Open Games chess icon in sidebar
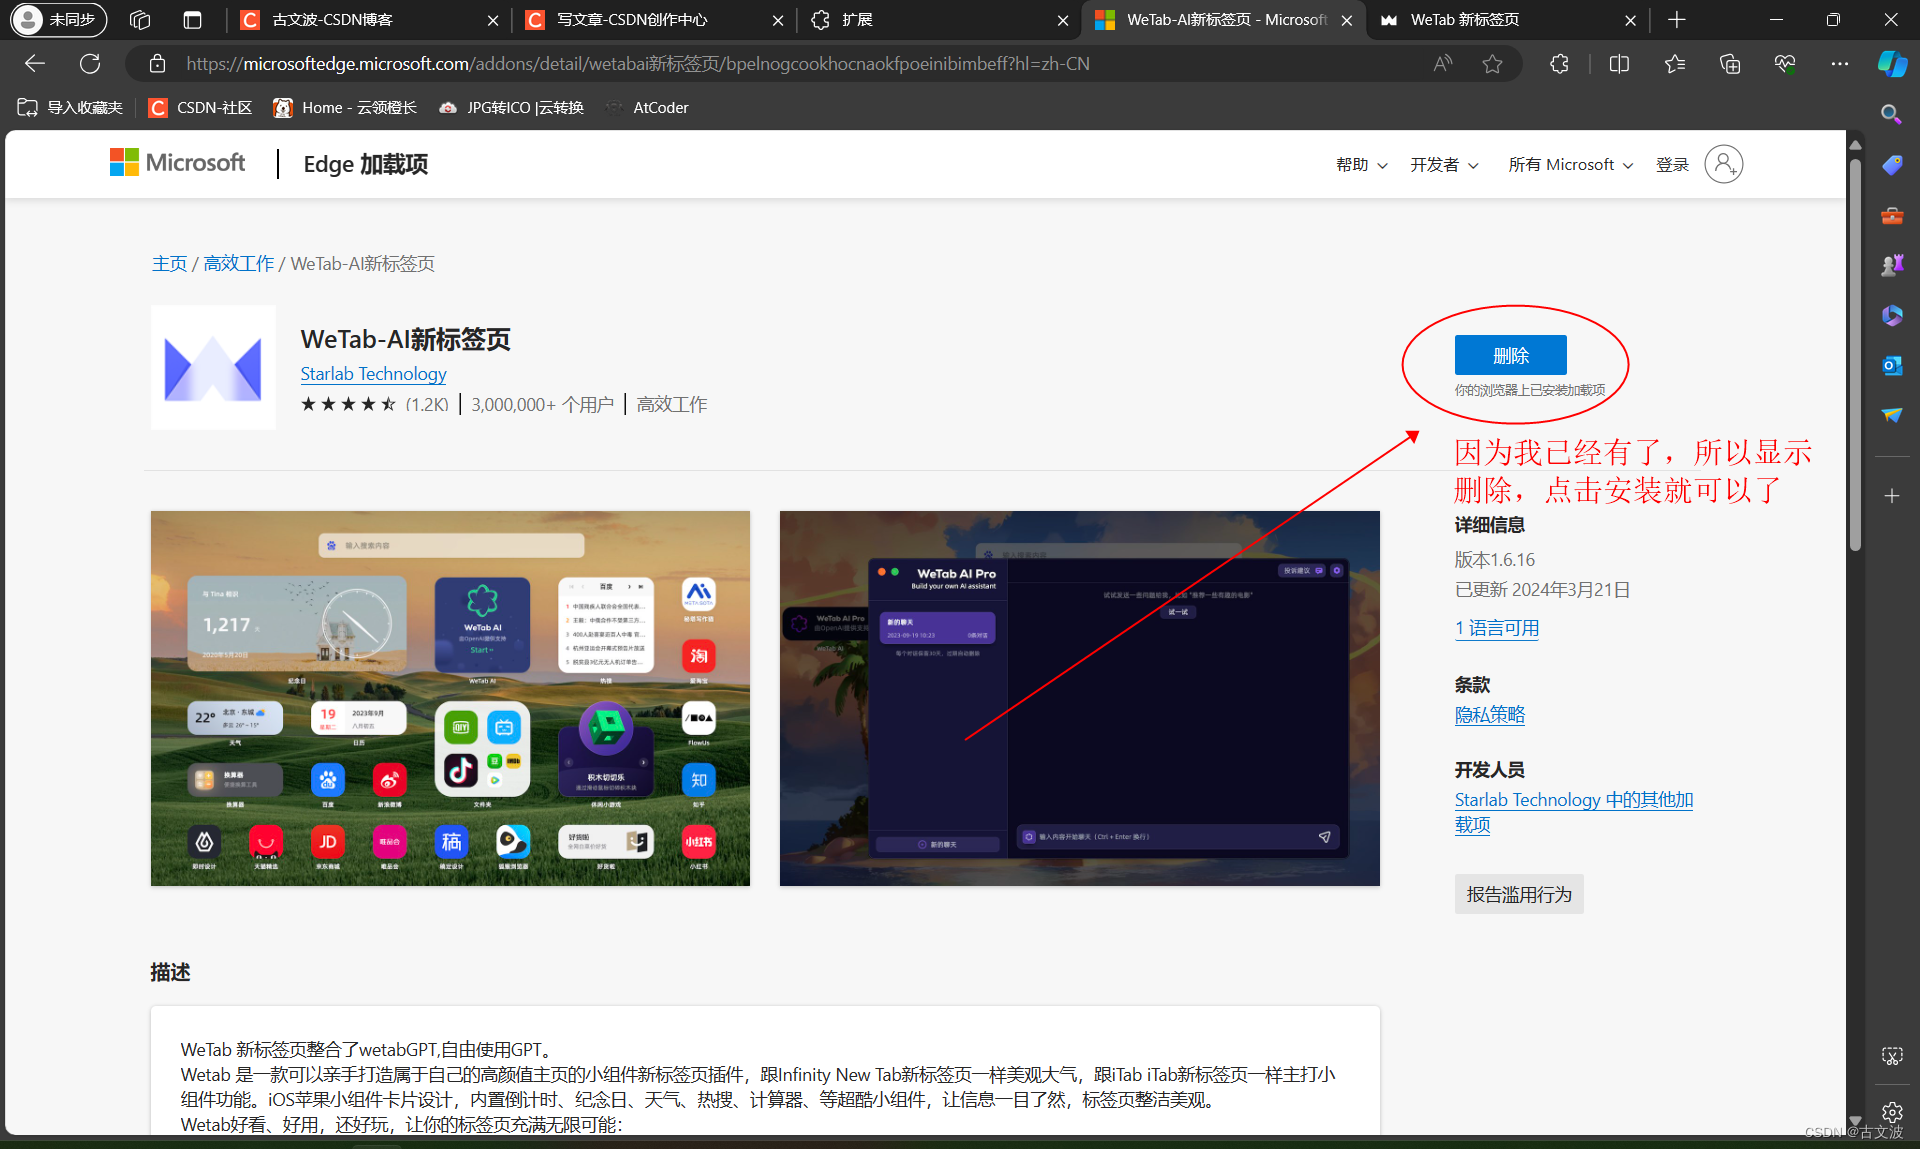The image size is (1920, 1149). coord(1891,265)
